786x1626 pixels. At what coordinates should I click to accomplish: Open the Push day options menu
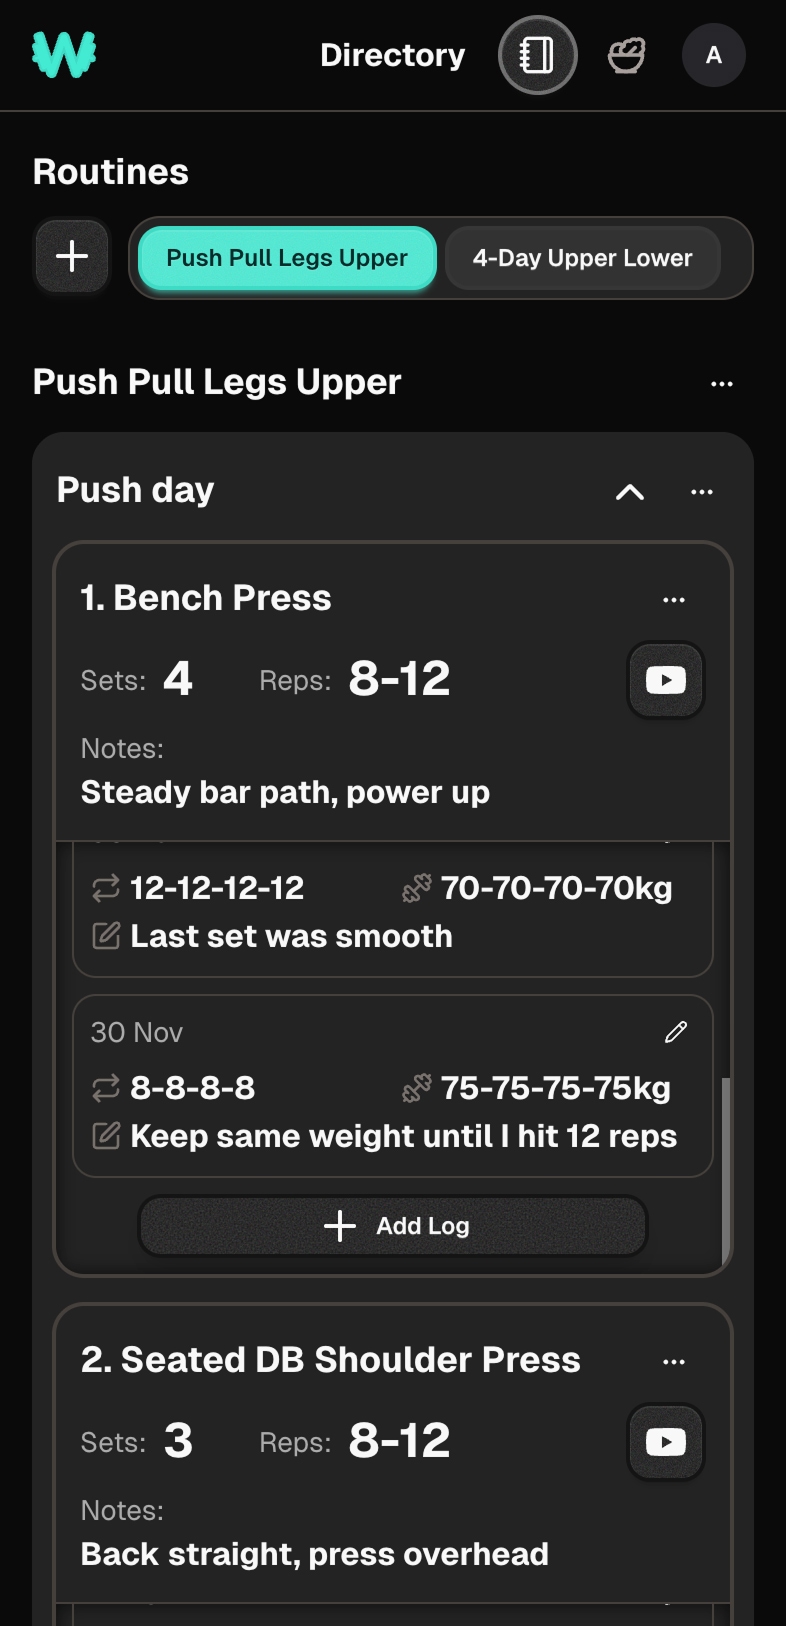pos(701,492)
